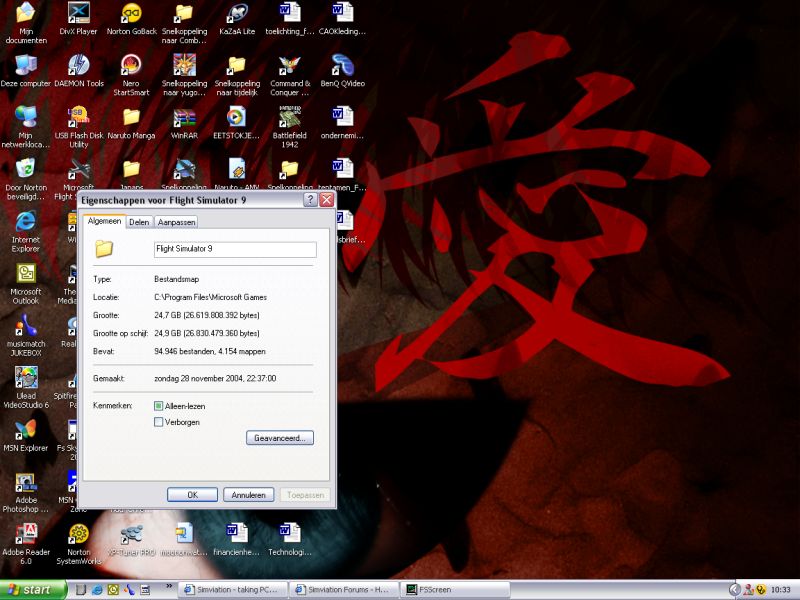Launch Norton GoBack from the desktop
The image size is (800, 600).
pyautogui.click(x=131, y=15)
